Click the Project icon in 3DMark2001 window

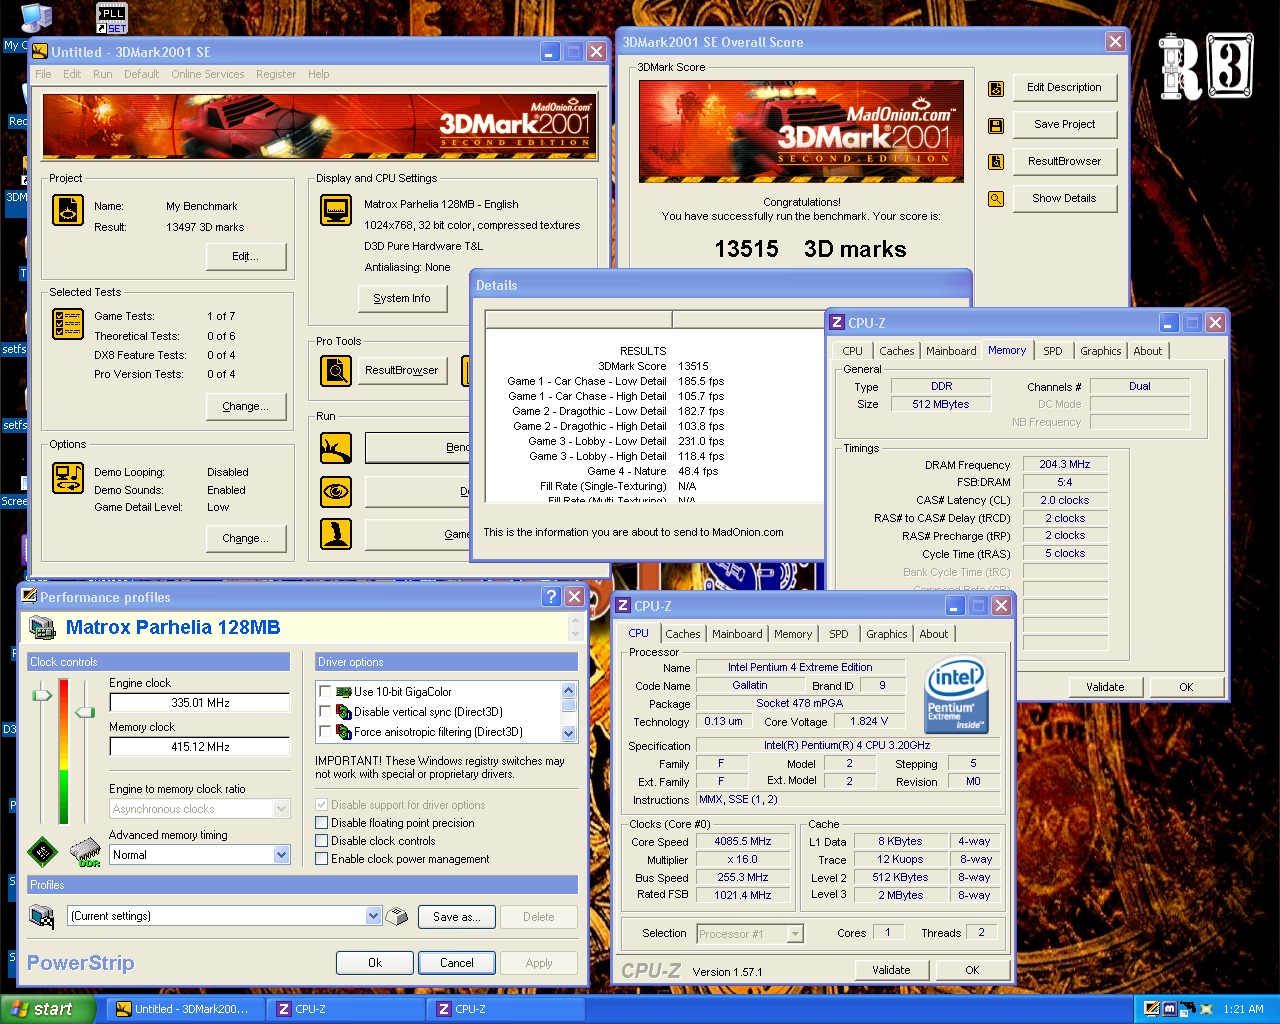pyautogui.click(x=68, y=210)
